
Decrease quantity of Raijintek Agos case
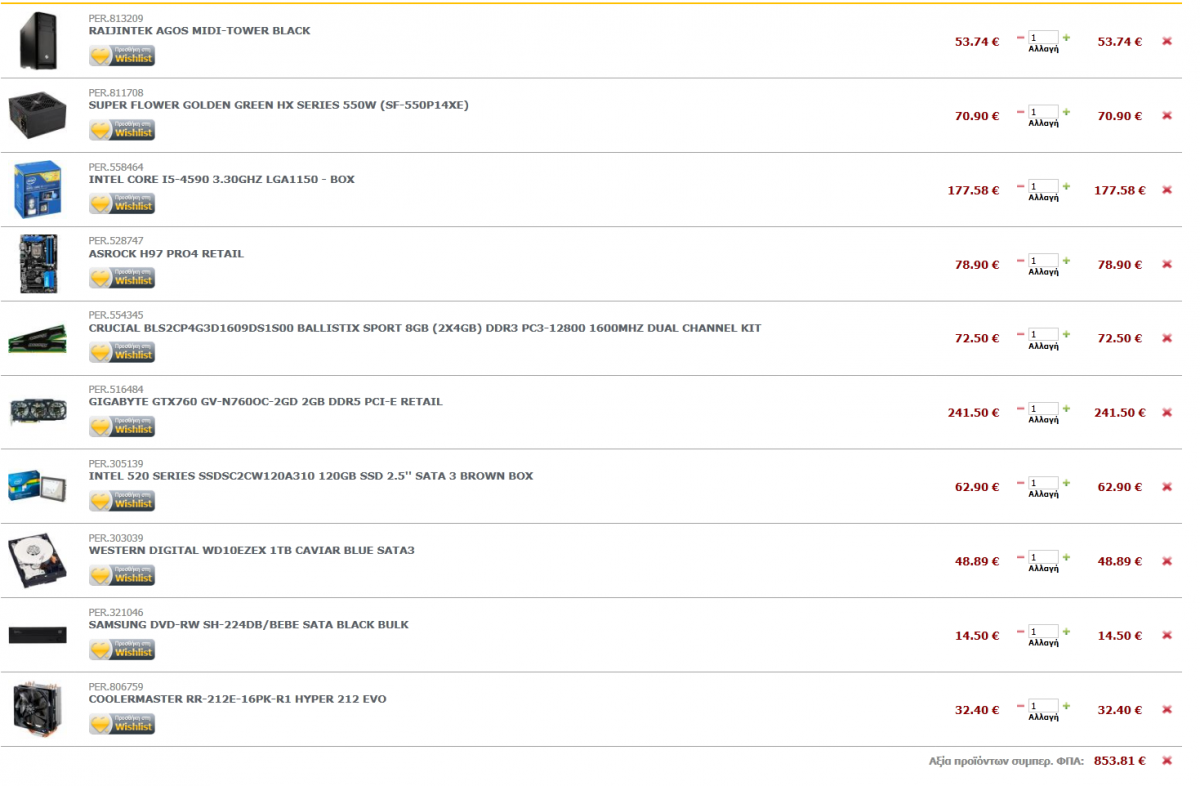[x=1021, y=38]
